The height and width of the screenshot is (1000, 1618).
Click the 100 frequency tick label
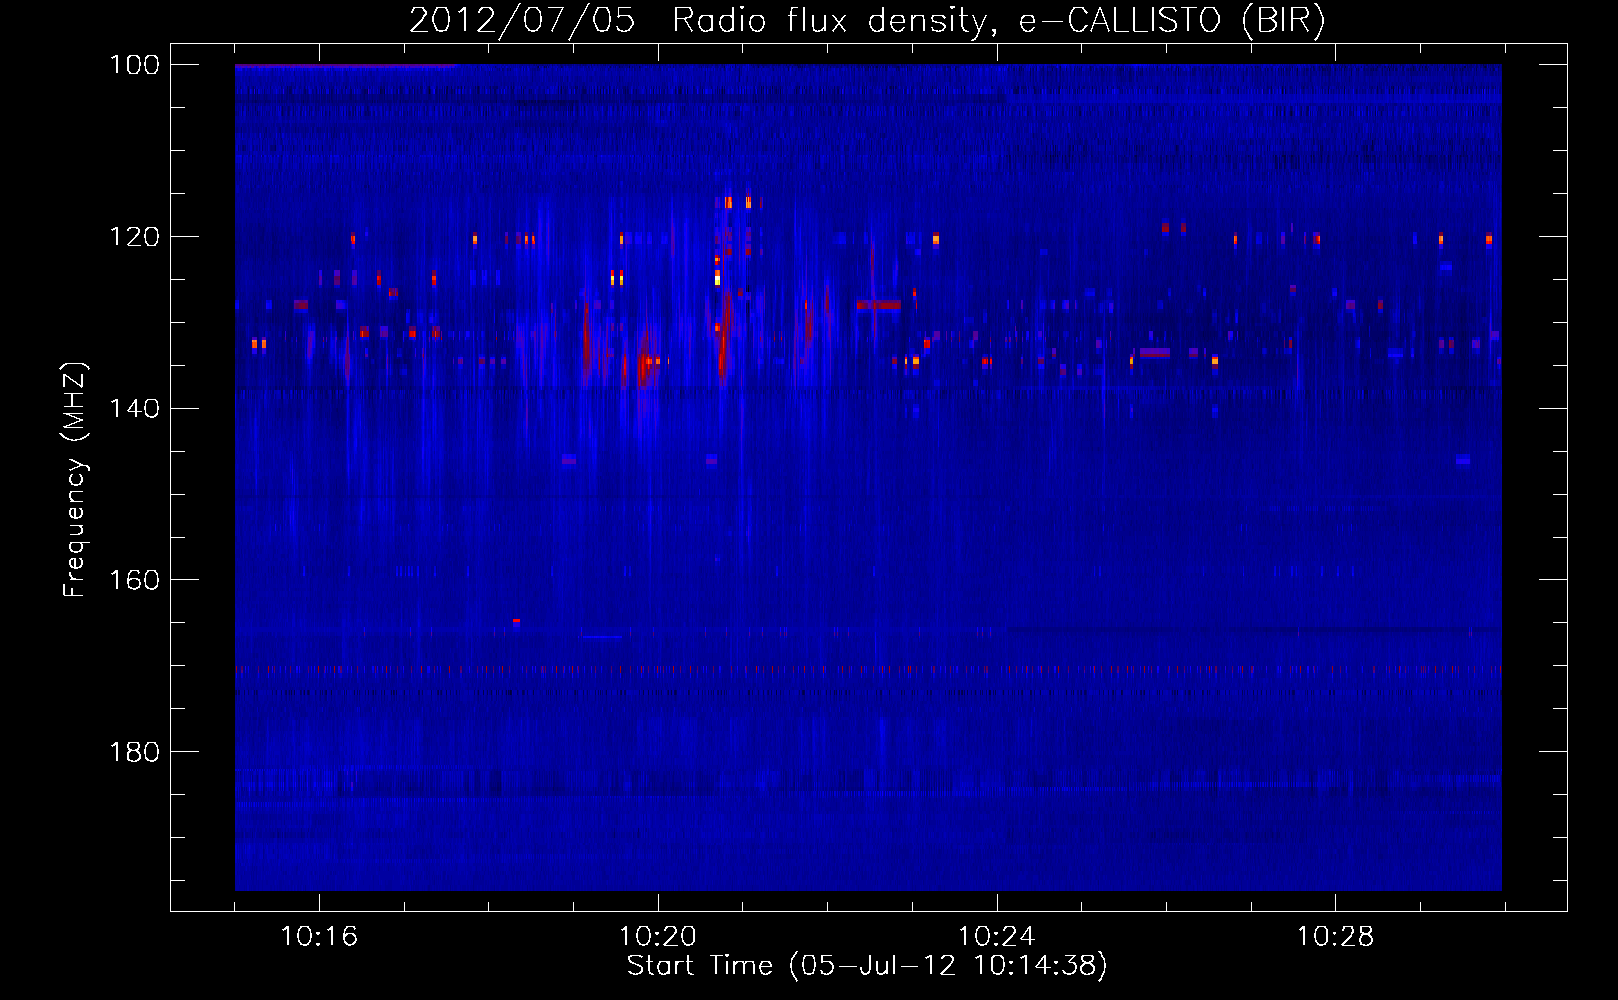[134, 65]
